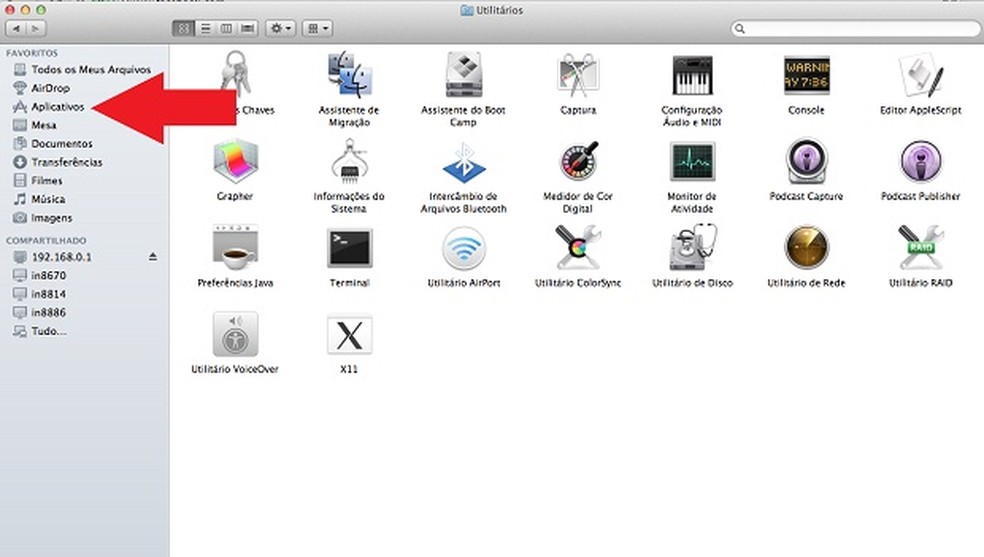Select the X11 icon
The width and height of the screenshot is (984, 557).
coord(349,335)
